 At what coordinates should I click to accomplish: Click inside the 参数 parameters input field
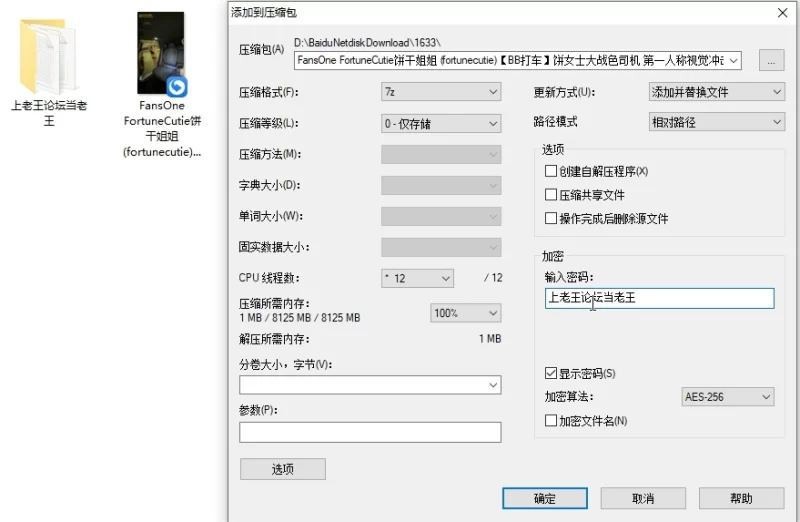pyautogui.click(x=370, y=432)
